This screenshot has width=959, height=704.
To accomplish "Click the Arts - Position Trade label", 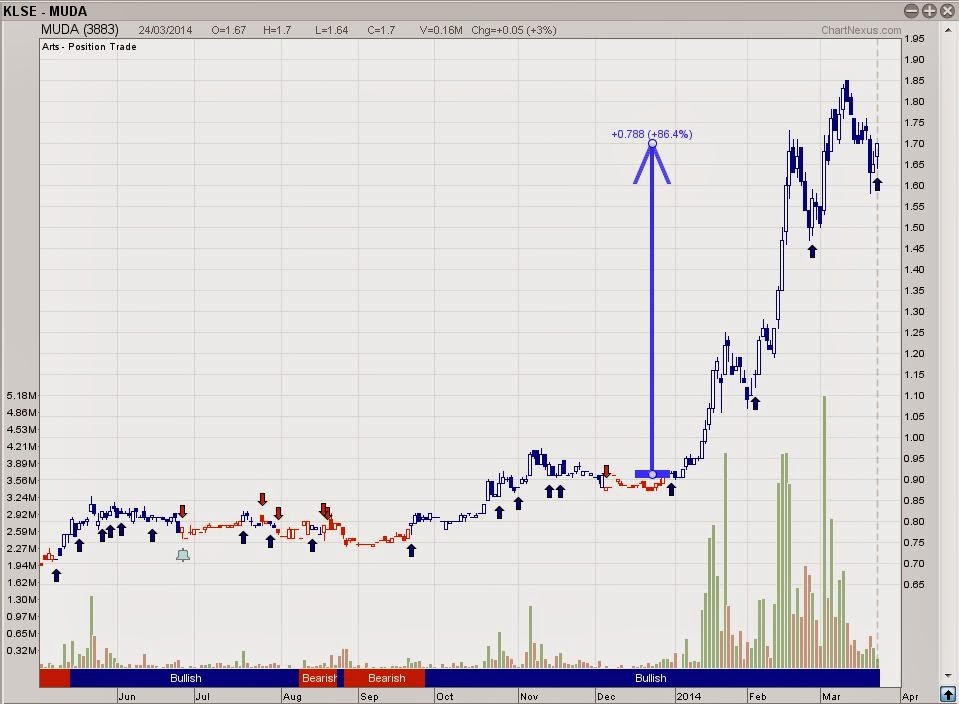I will (88, 46).
